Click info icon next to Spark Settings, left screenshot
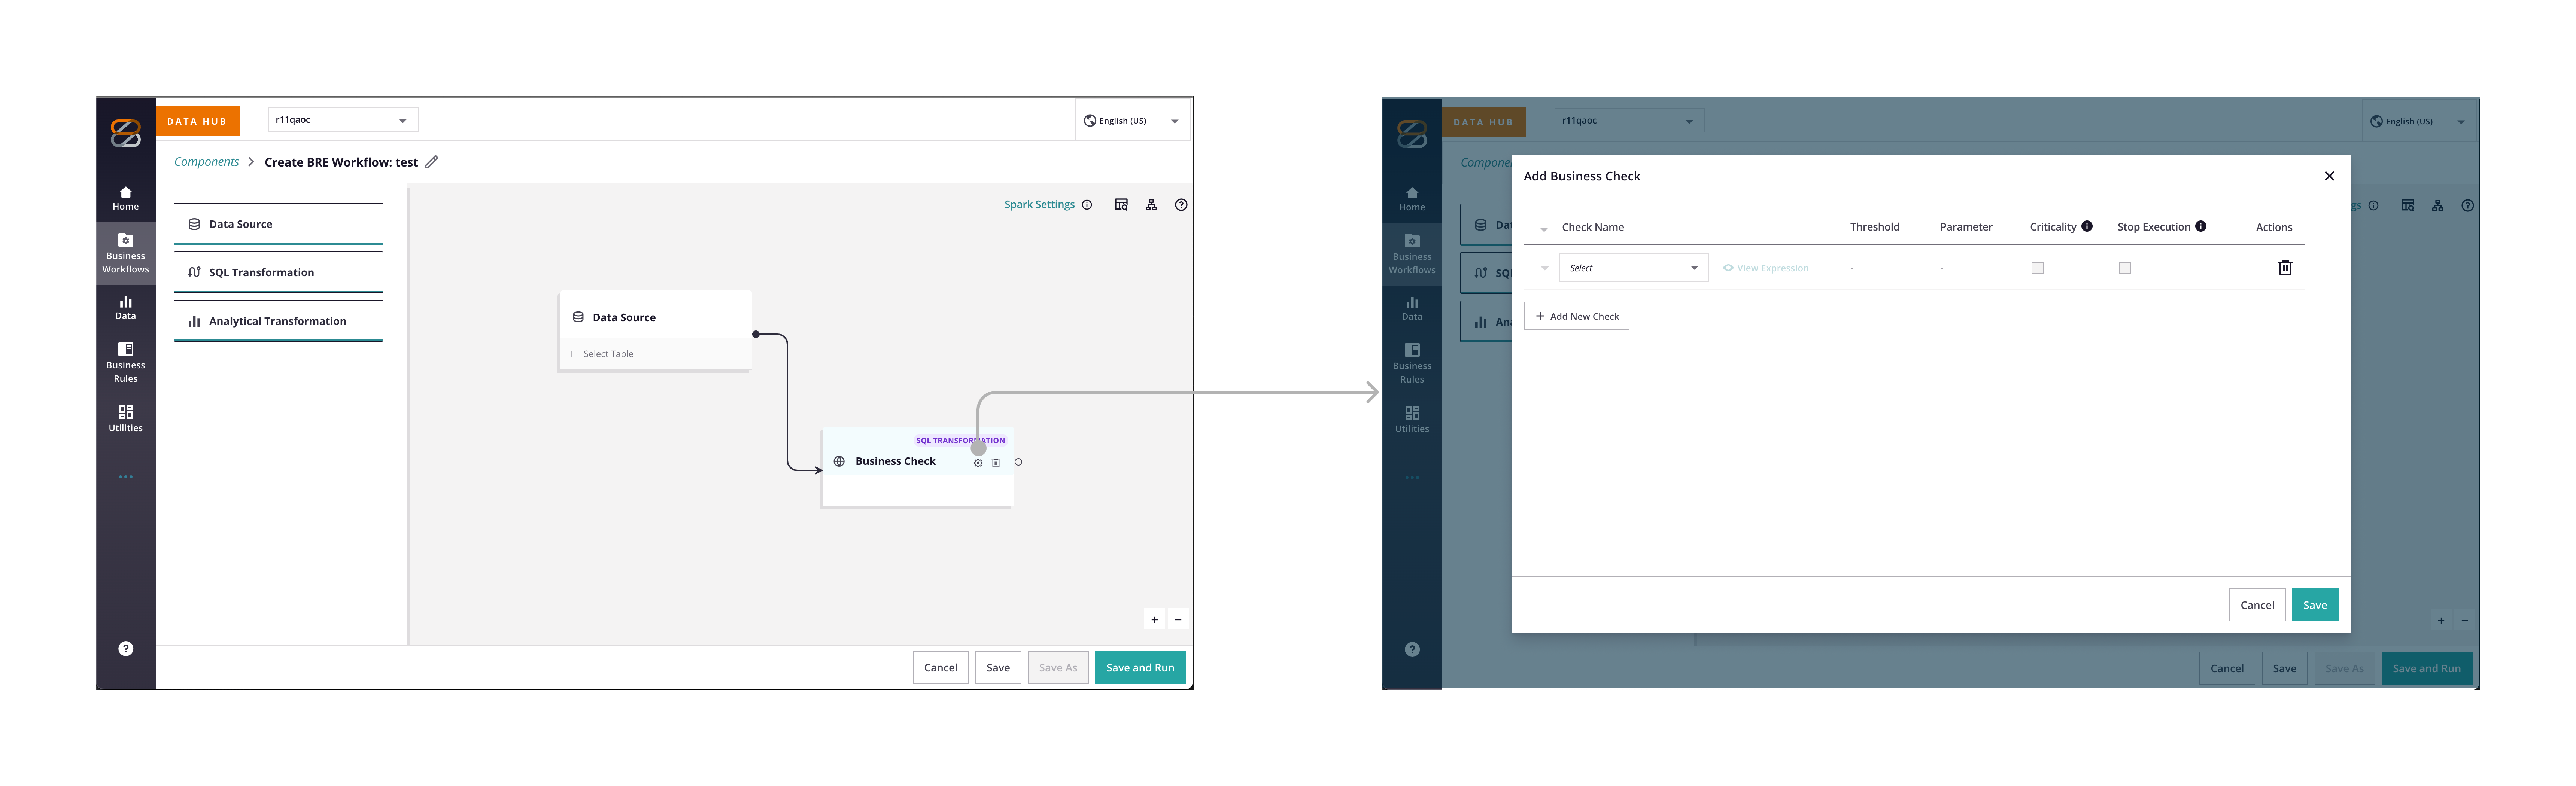The image size is (2576, 786). click(1087, 205)
